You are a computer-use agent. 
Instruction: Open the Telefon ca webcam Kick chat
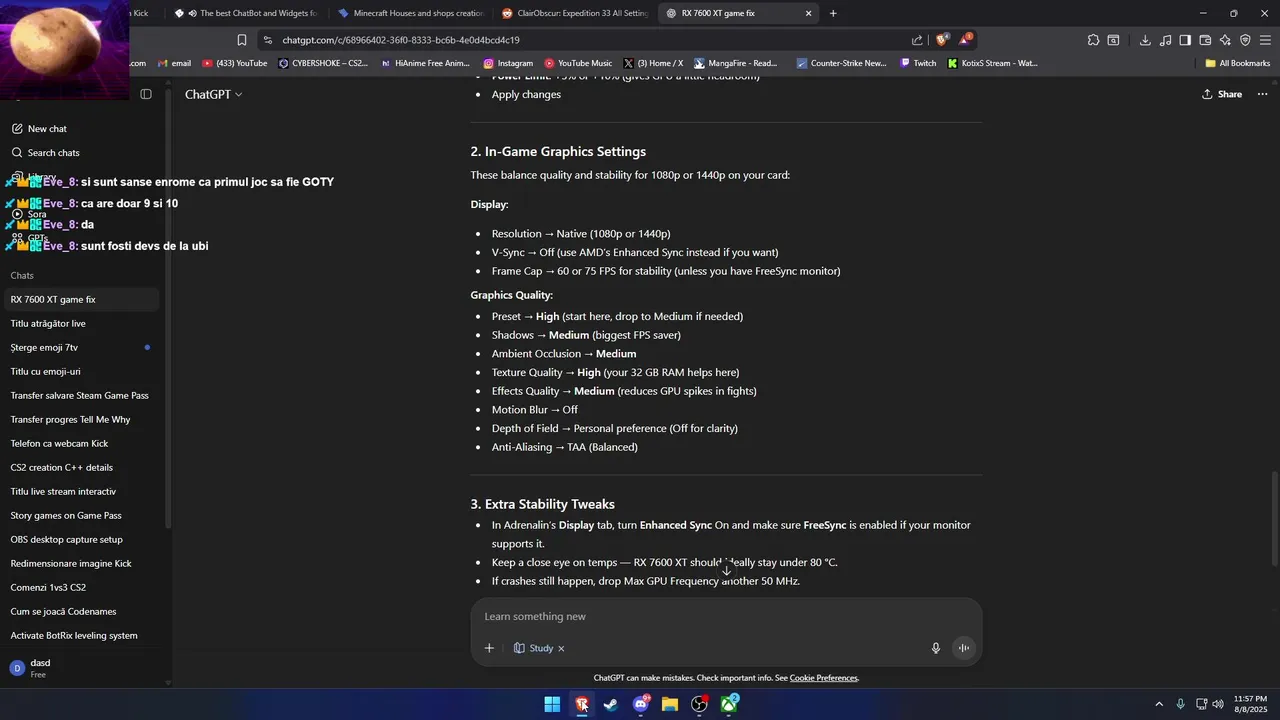(x=82, y=444)
